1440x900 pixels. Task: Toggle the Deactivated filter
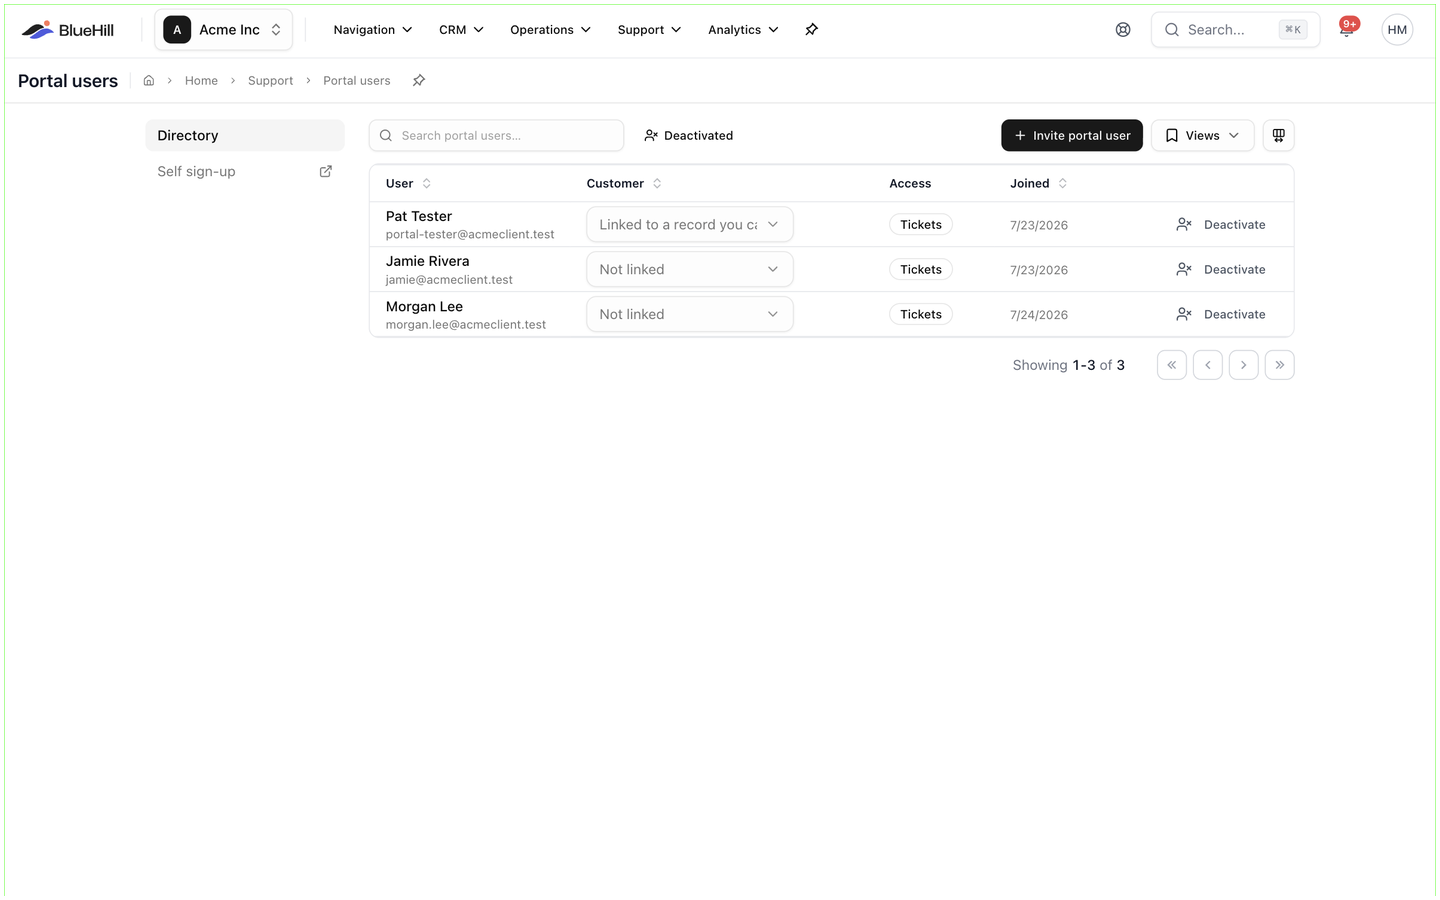(x=688, y=136)
